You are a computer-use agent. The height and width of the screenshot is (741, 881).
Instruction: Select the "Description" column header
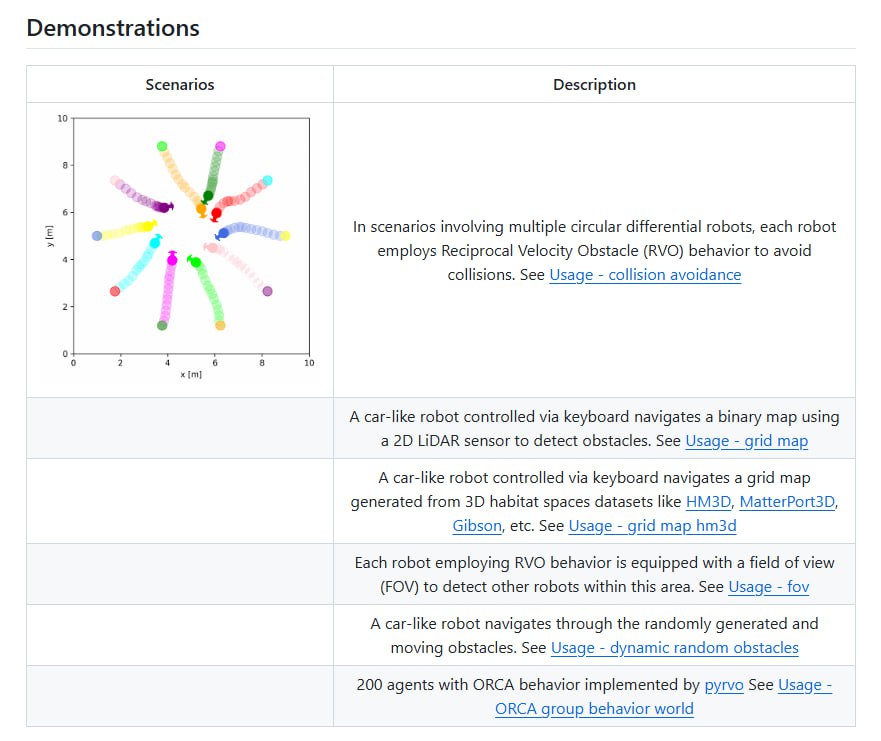[594, 85]
